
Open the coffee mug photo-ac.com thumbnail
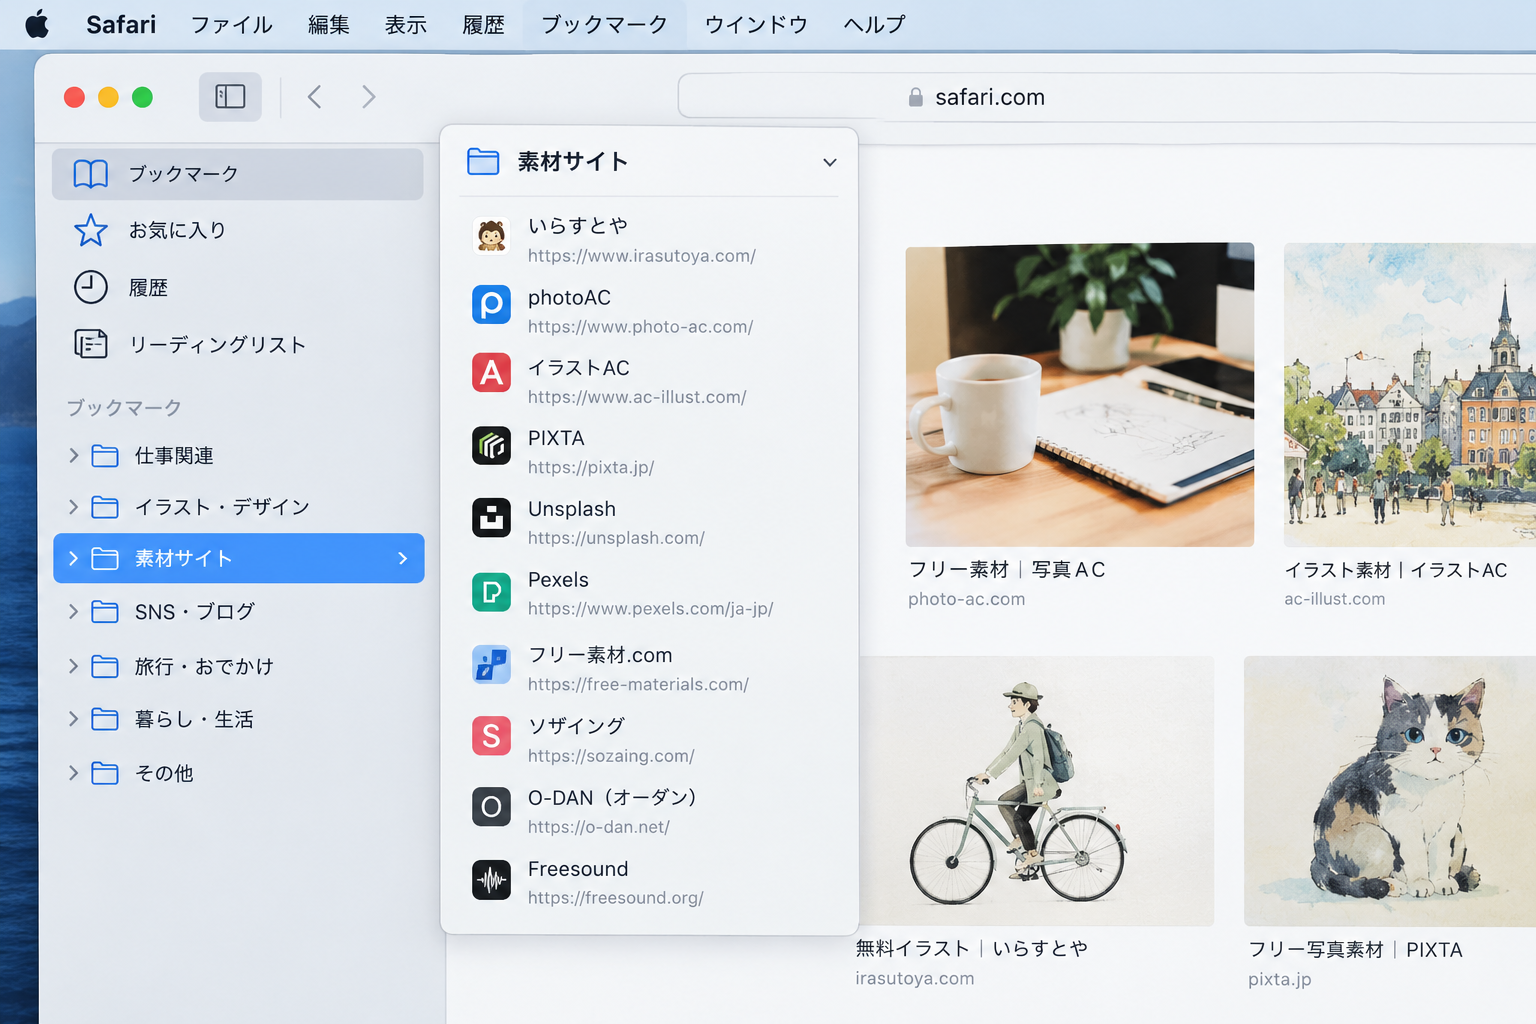[x=1080, y=395]
